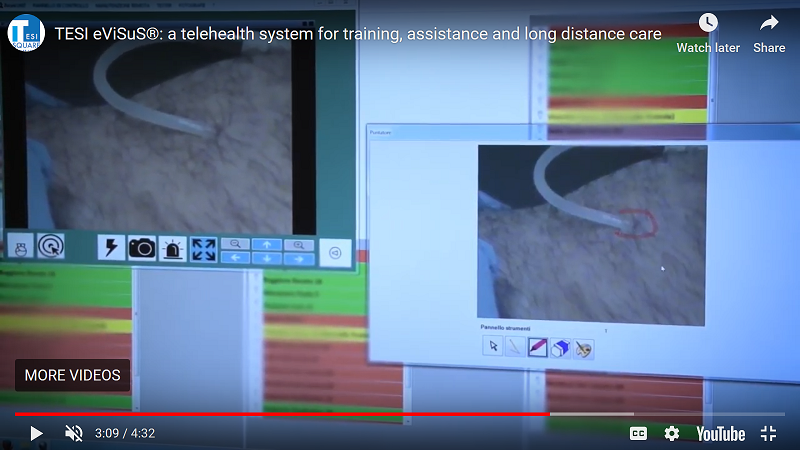Select the pencil drawing tool
Image resolution: width=800 pixels, height=450 pixels.
click(537, 347)
